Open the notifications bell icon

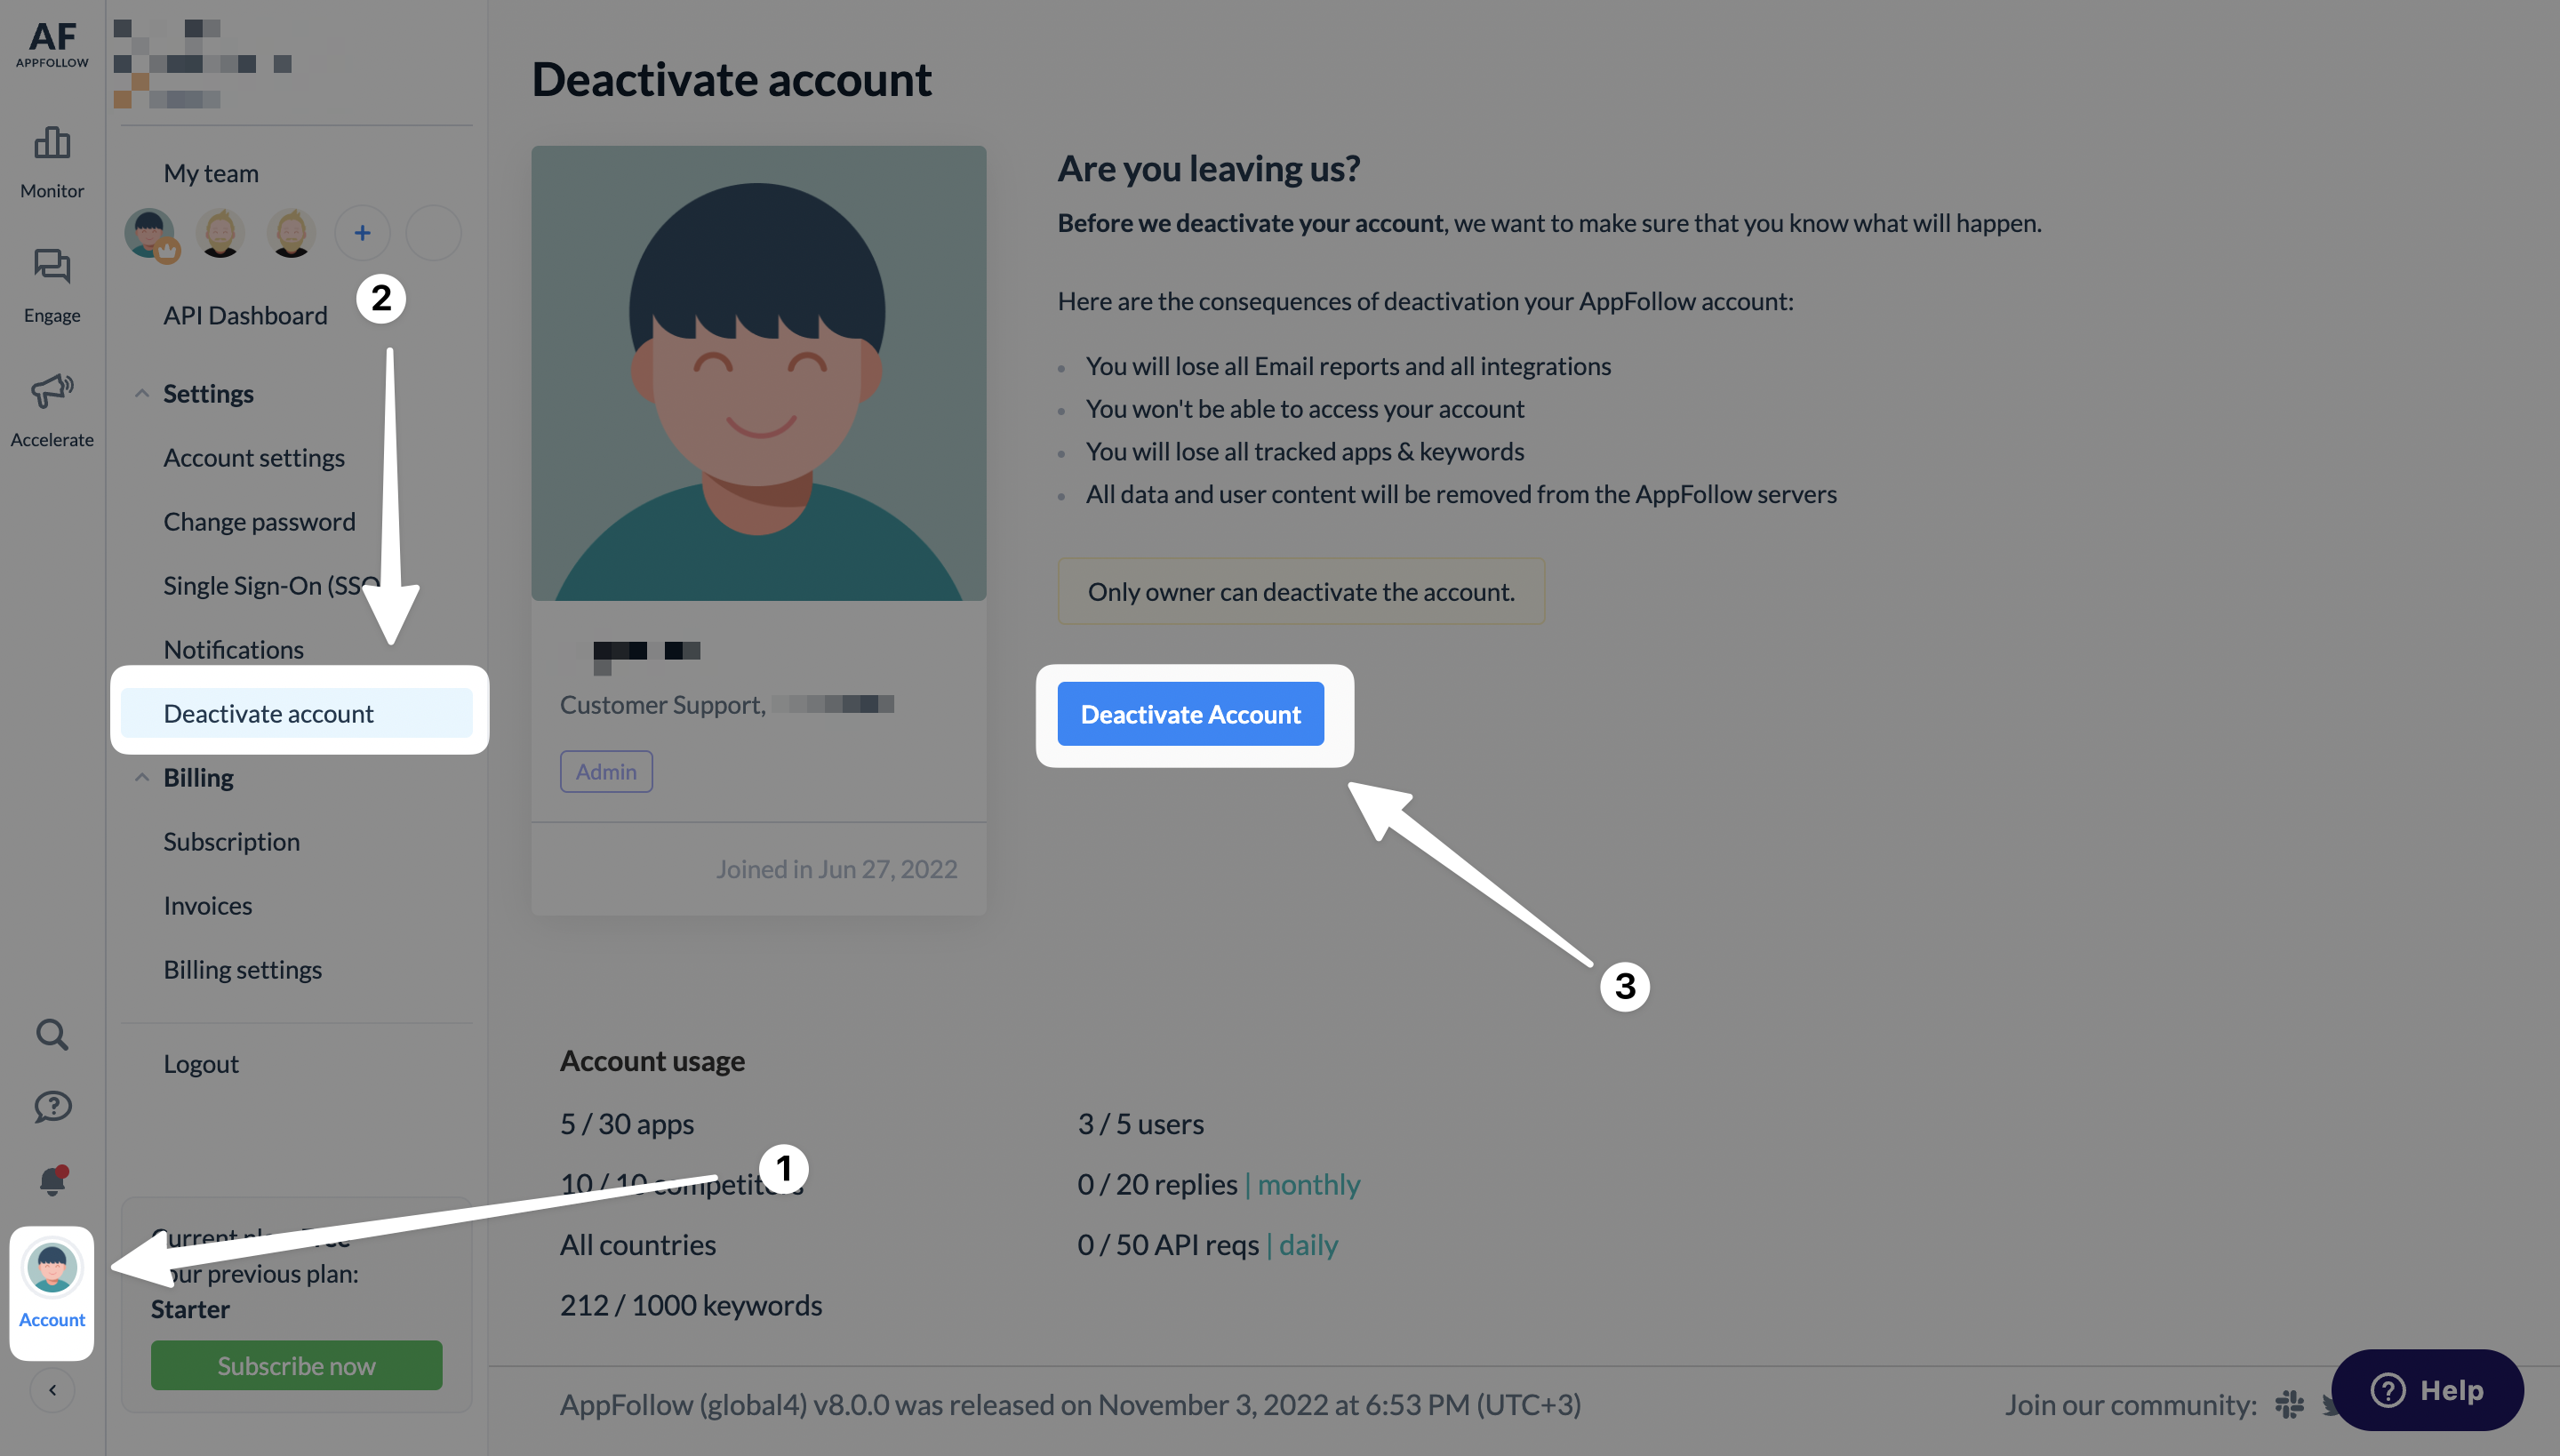(52, 1180)
